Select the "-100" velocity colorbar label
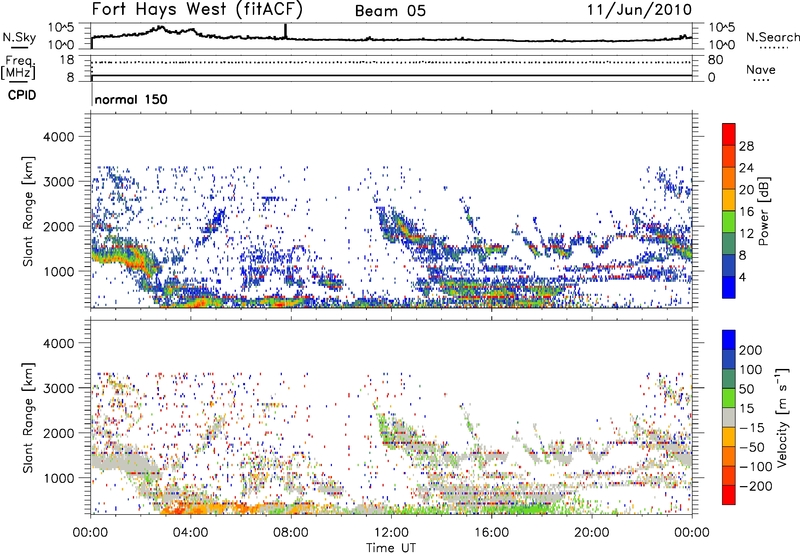800x554 pixels. coord(755,467)
